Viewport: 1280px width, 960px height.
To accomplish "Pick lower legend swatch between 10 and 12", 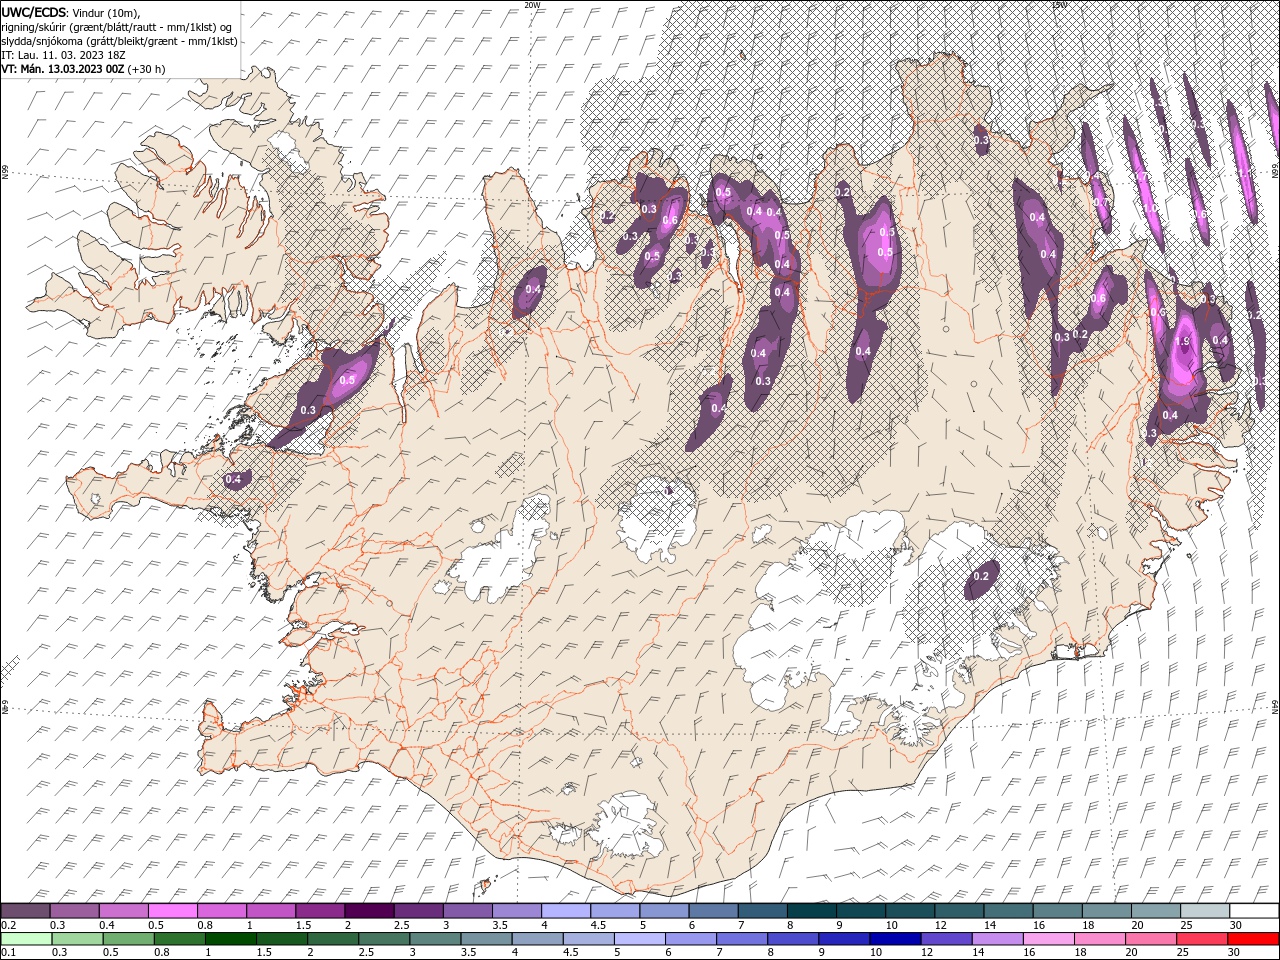I will coord(895,938).
